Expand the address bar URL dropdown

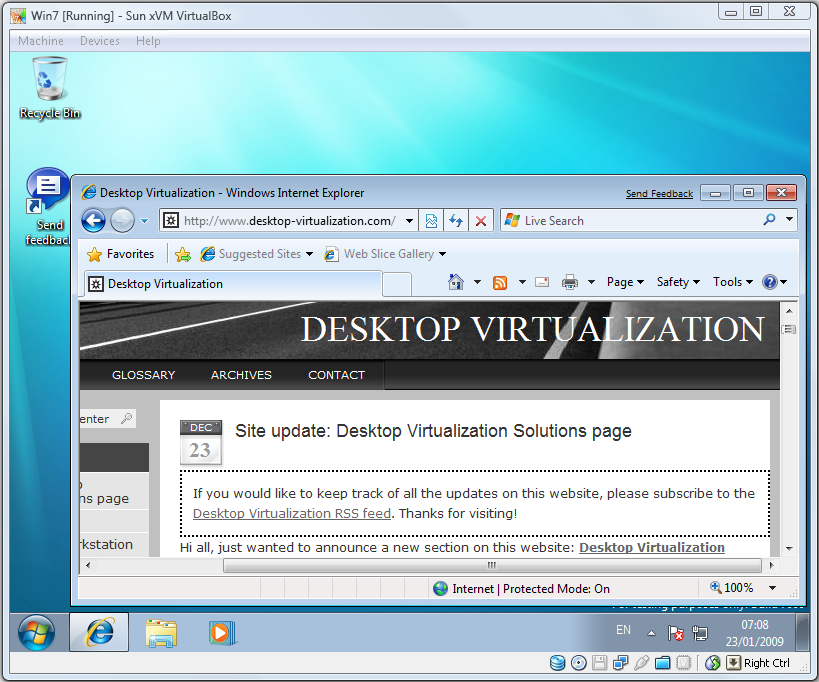[x=410, y=221]
